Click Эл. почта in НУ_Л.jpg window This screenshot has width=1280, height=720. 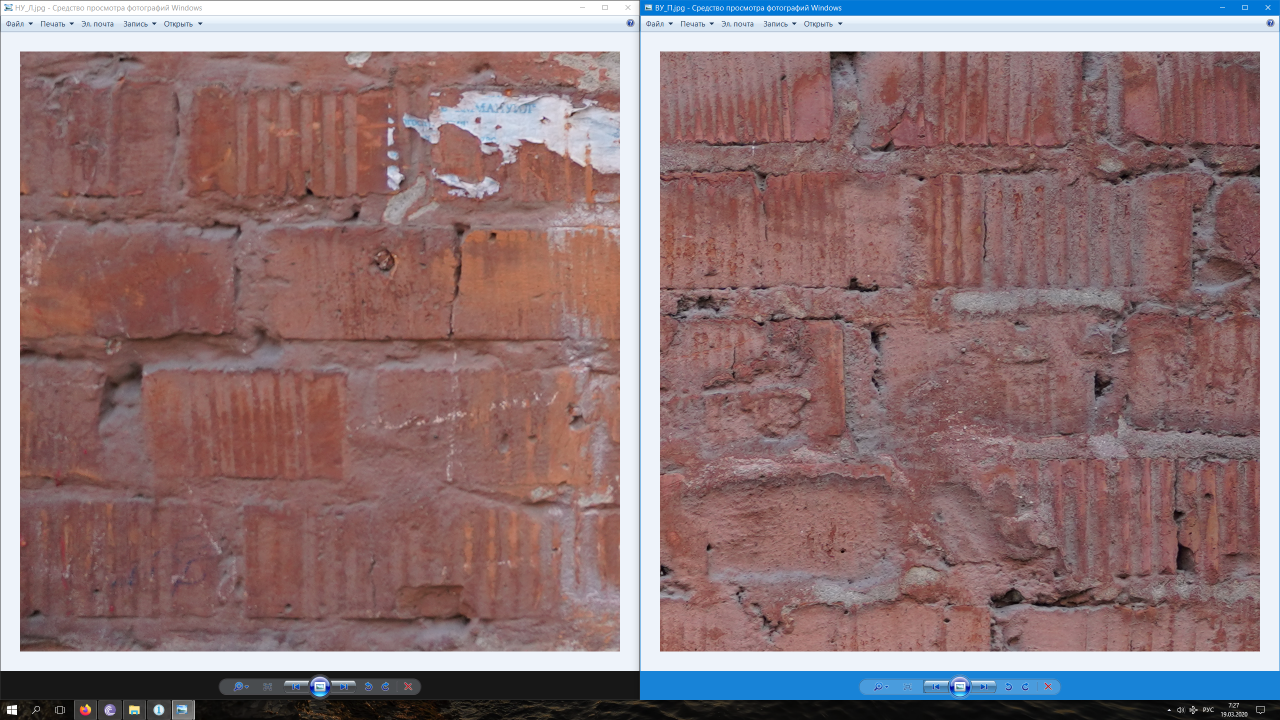98,23
